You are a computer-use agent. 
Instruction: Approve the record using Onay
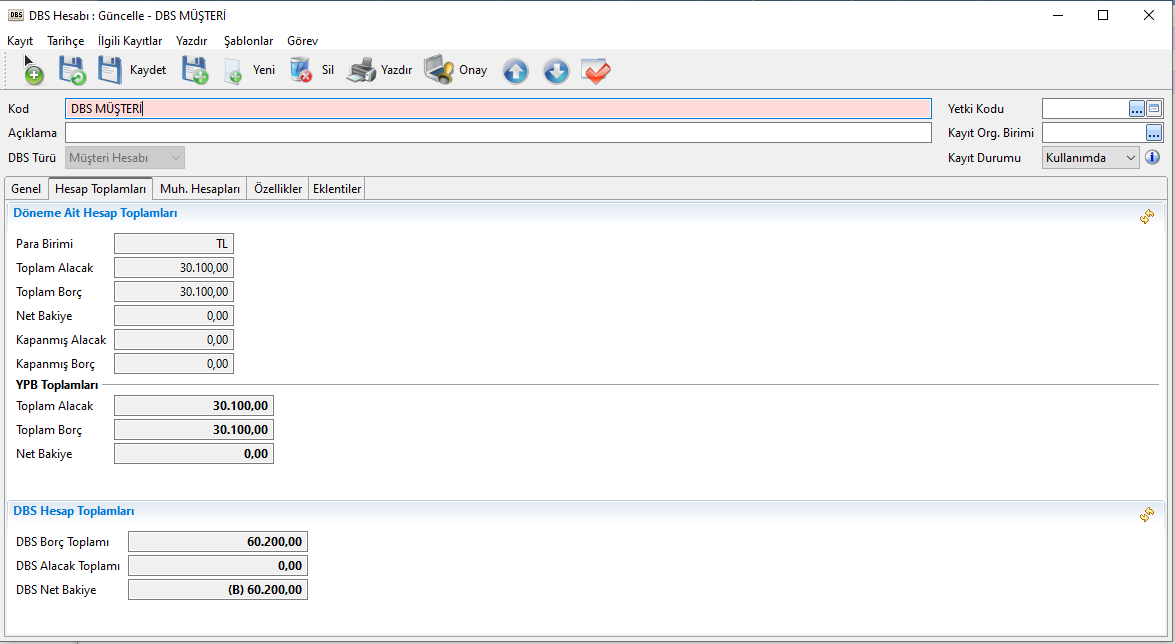click(456, 71)
